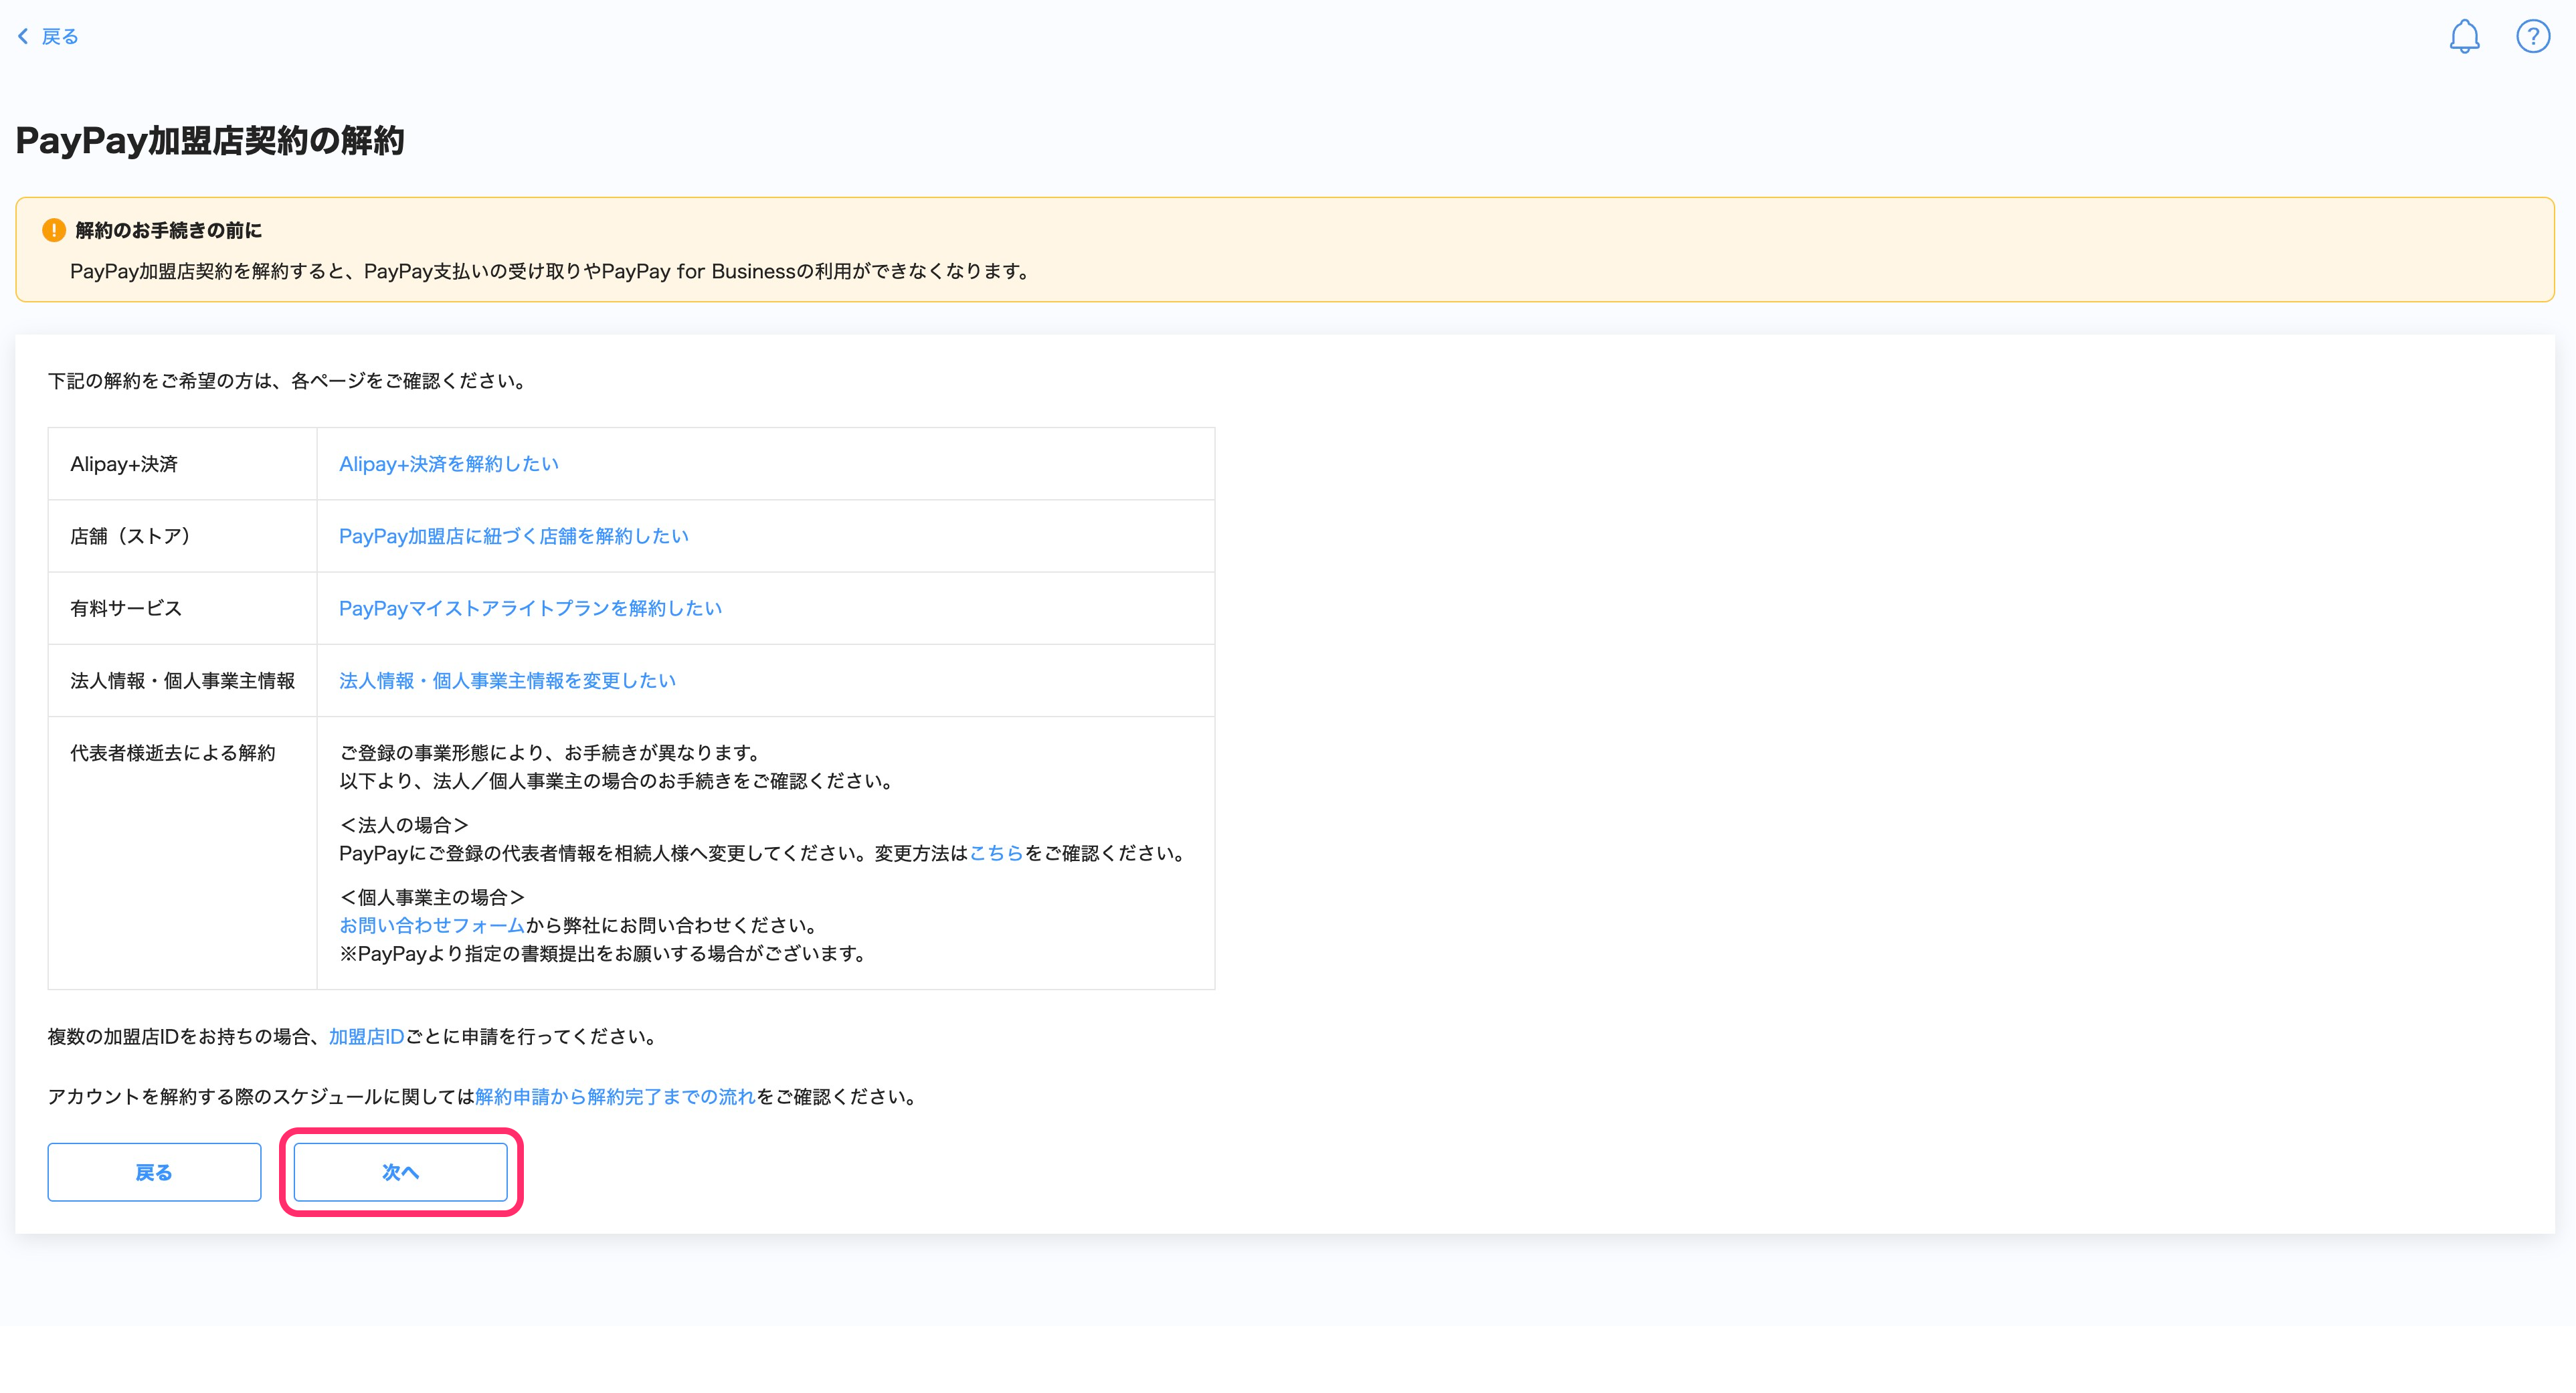Open PayPay加盟店に紐づく店舗を解約したい link

tap(513, 536)
